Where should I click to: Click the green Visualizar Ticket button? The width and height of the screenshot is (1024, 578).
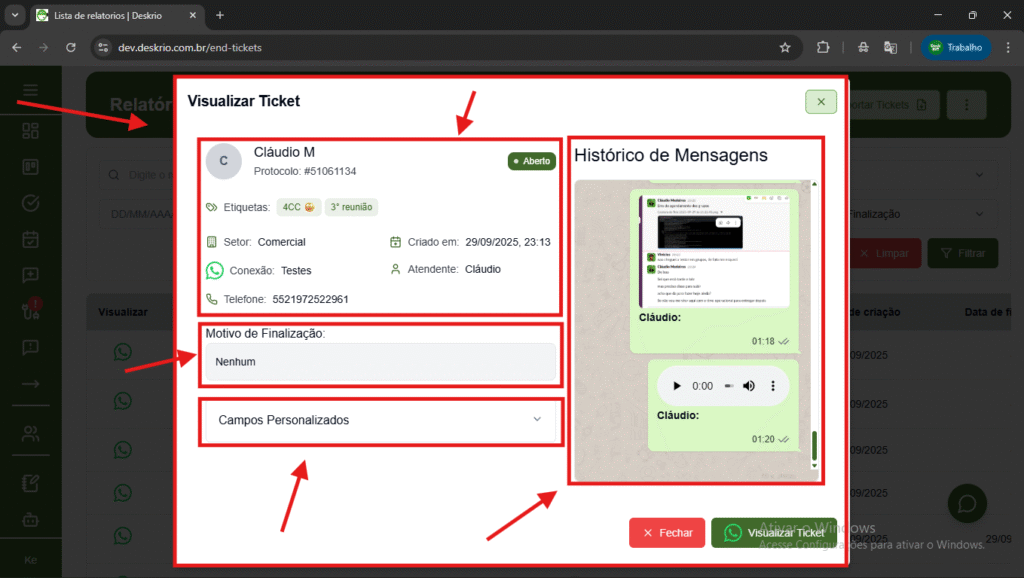point(774,533)
